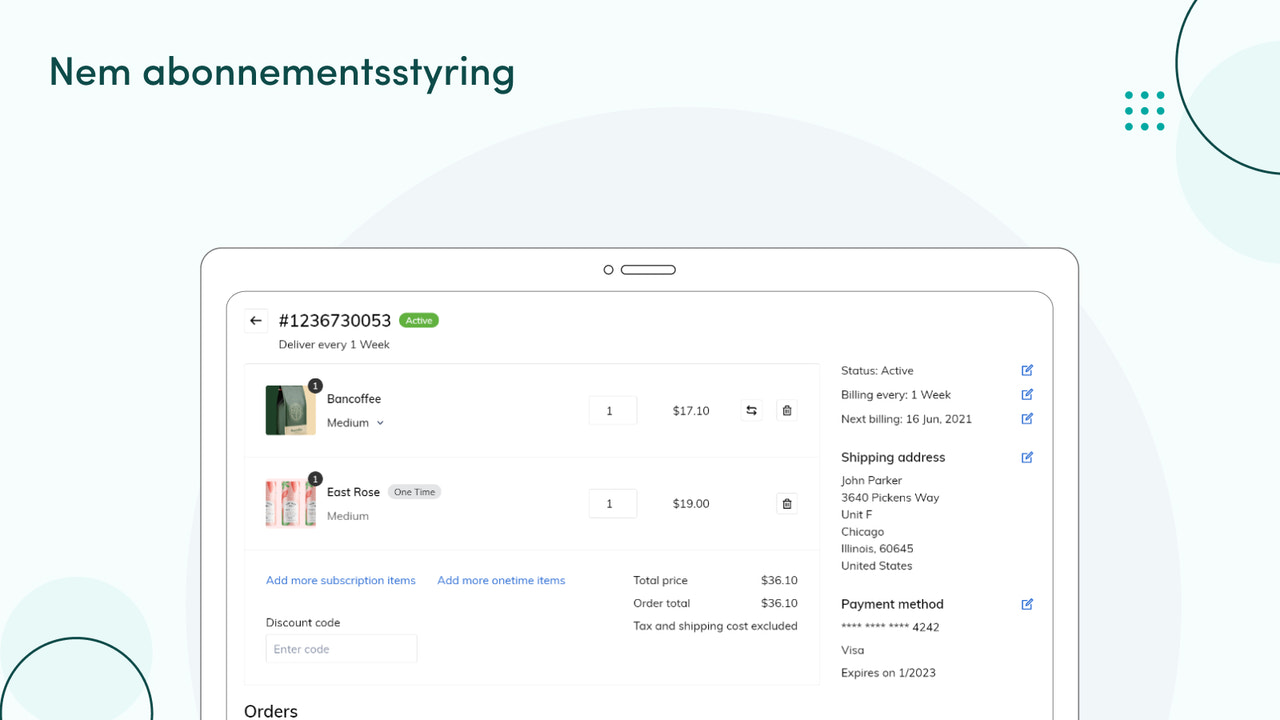Click the East Rose quantity field
This screenshot has height=720, width=1280.
[613, 503]
